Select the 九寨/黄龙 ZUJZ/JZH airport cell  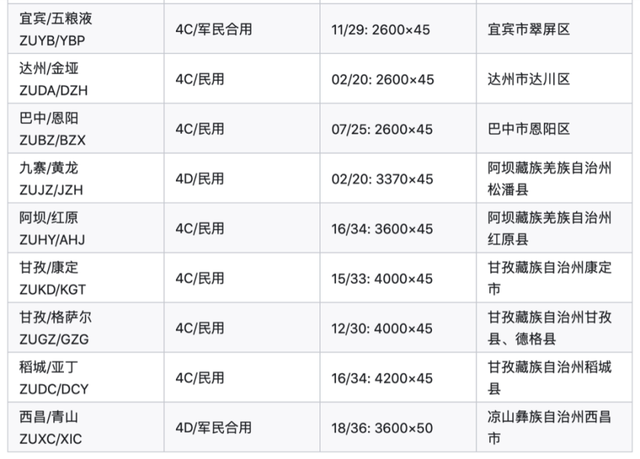click(54, 179)
